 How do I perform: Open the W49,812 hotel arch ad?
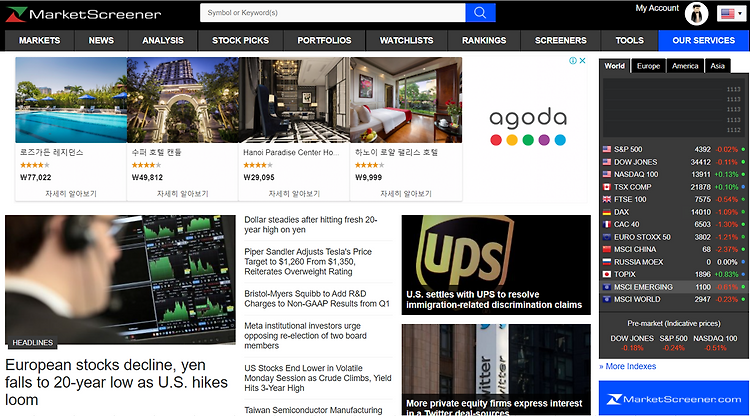click(183, 128)
